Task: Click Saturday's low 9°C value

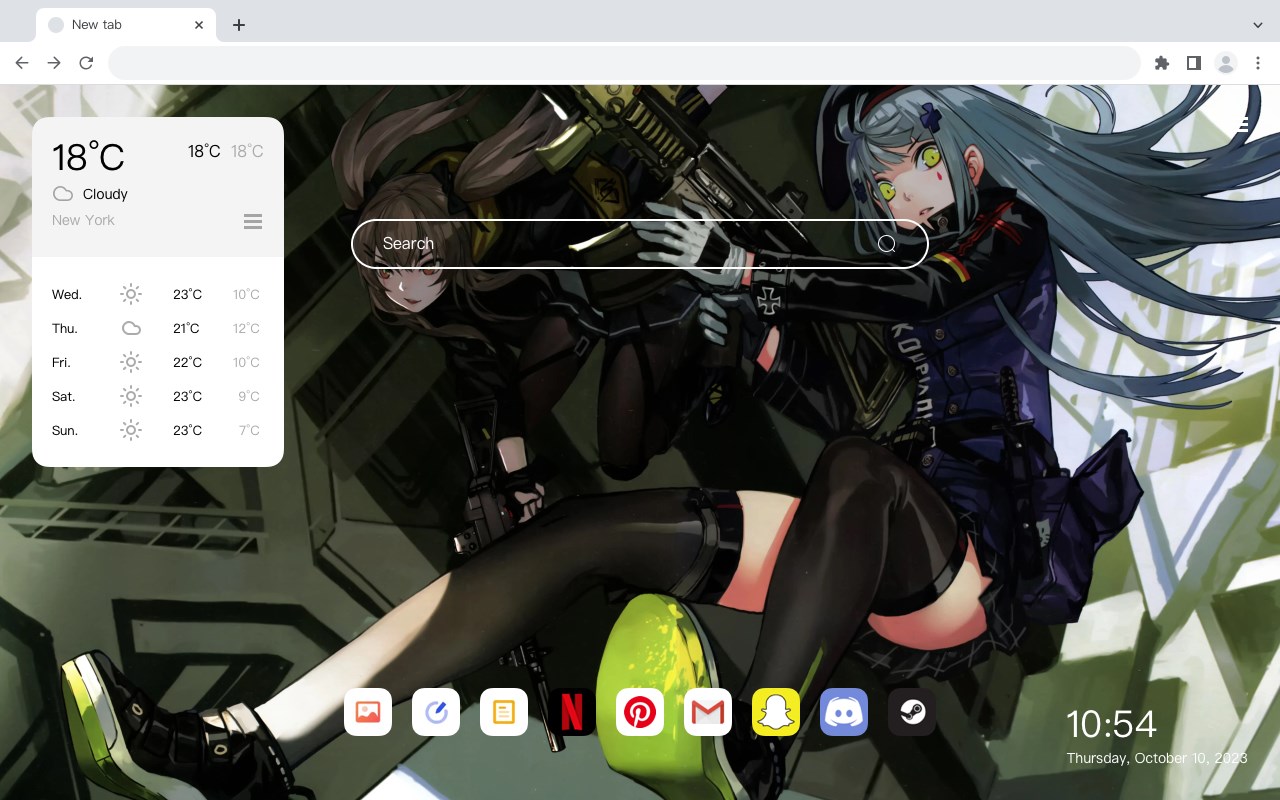Action: pos(249,396)
